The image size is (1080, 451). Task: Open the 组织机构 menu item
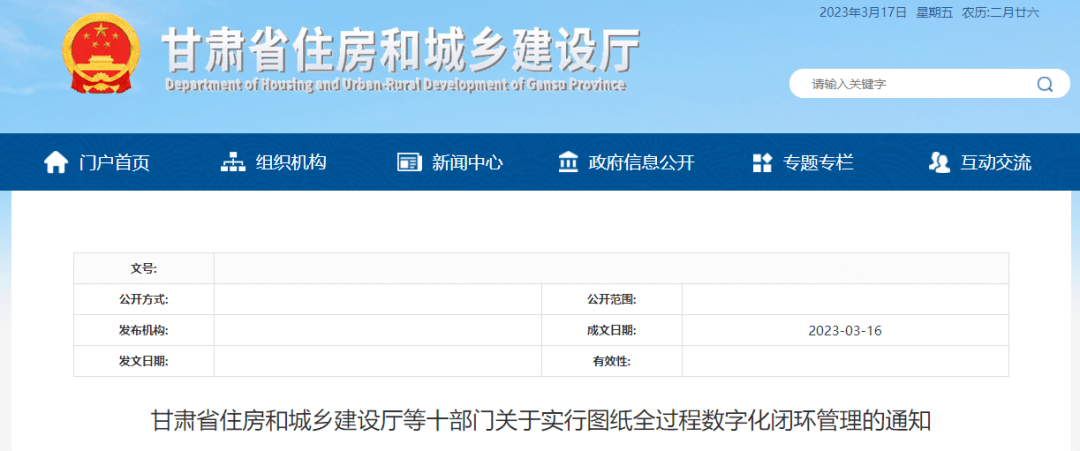coord(291,163)
